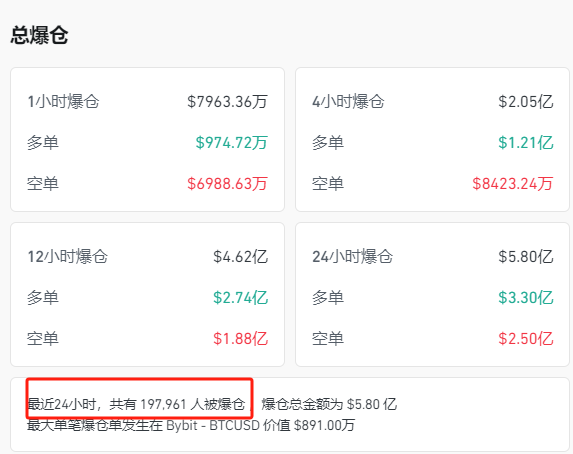This screenshot has height=454, width=573.
Task: Click the green $974.72万 long value
Action: pyautogui.click(x=232, y=143)
